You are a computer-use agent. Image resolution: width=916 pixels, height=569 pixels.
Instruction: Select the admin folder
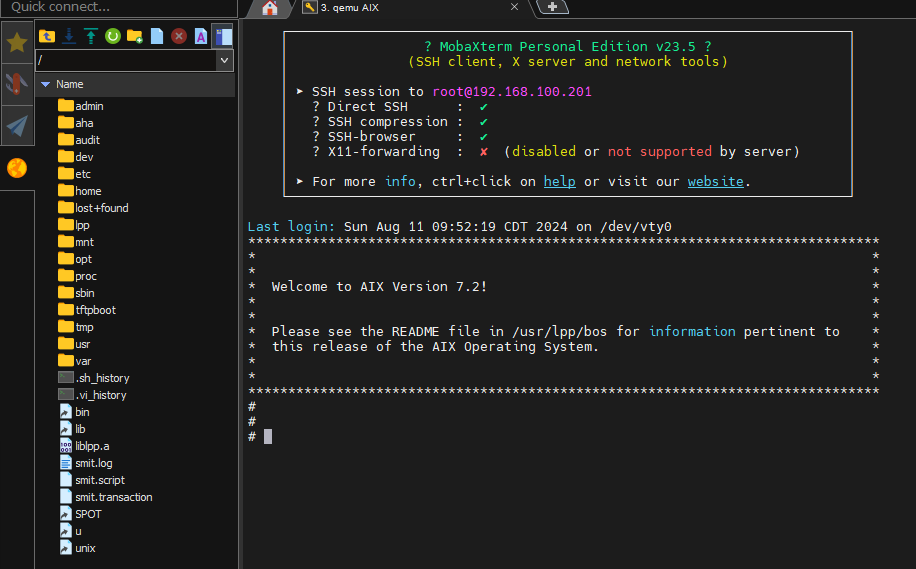tap(81, 106)
